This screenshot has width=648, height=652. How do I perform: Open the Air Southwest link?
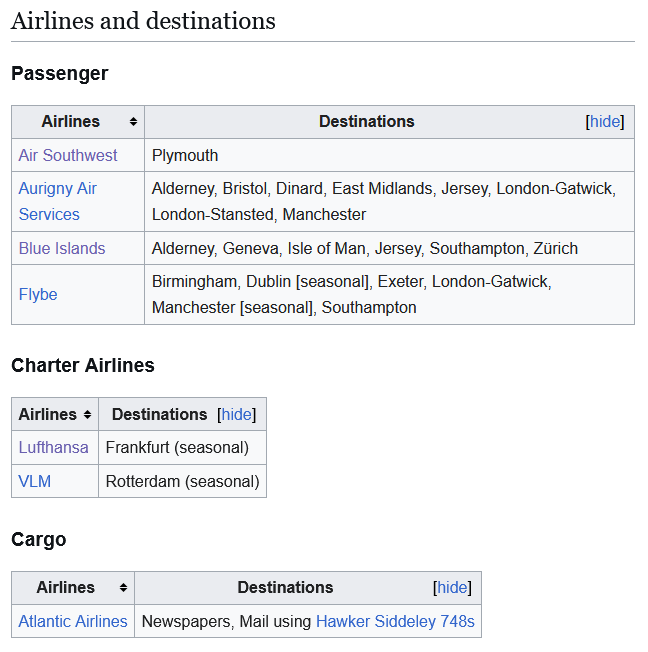[x=68, y=156]
